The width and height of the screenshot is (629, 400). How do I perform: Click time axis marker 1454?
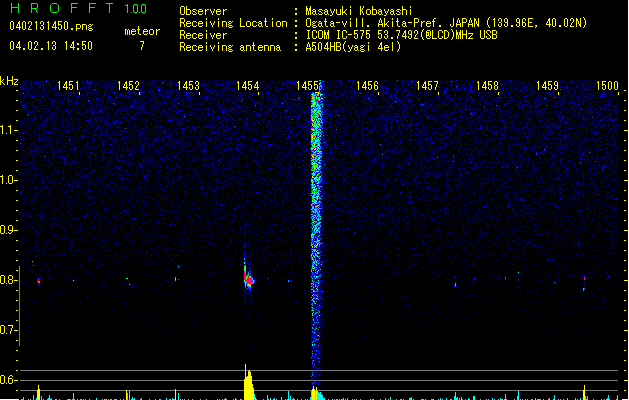click(x=248, y=86)
